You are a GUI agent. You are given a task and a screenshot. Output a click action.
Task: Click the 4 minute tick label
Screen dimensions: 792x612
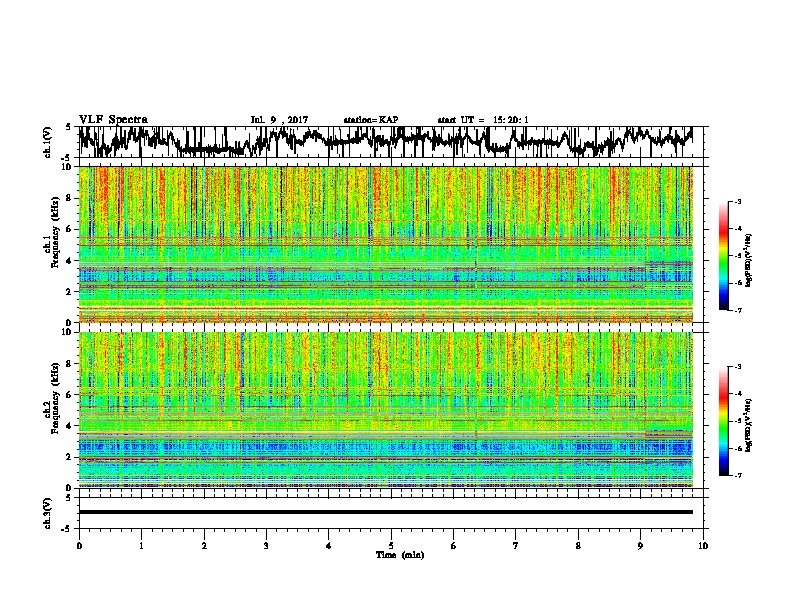click(329, 546)
